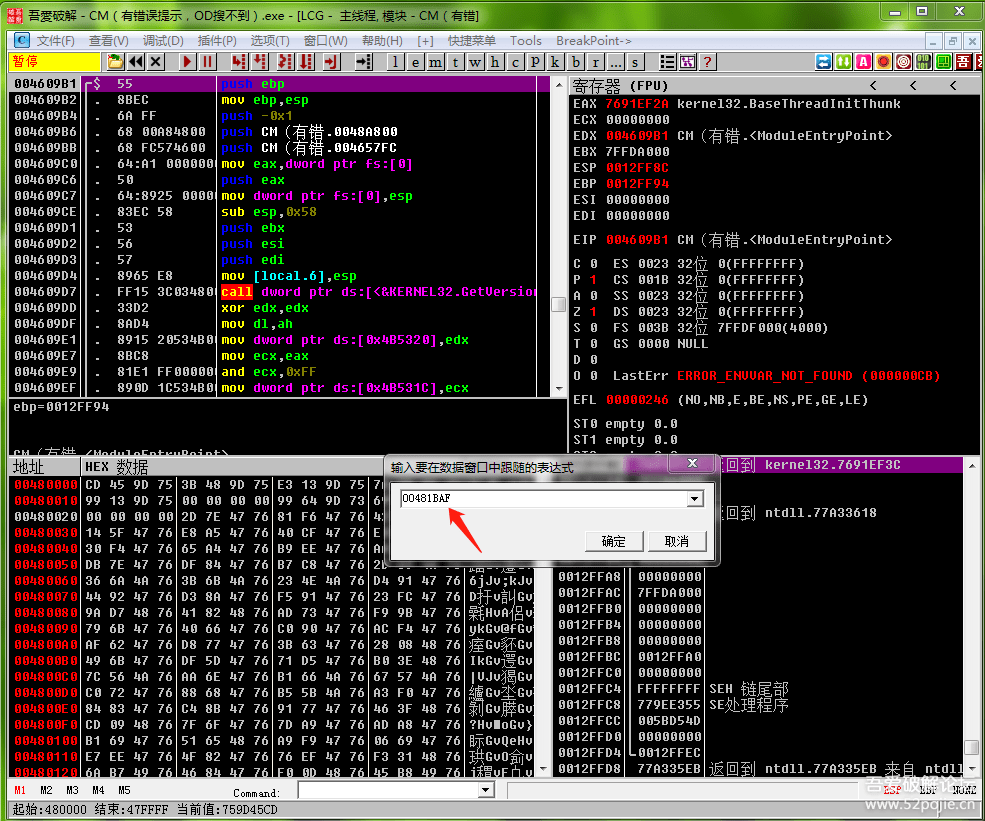Open file using the folder toolbar icon

tap(115, 62)
